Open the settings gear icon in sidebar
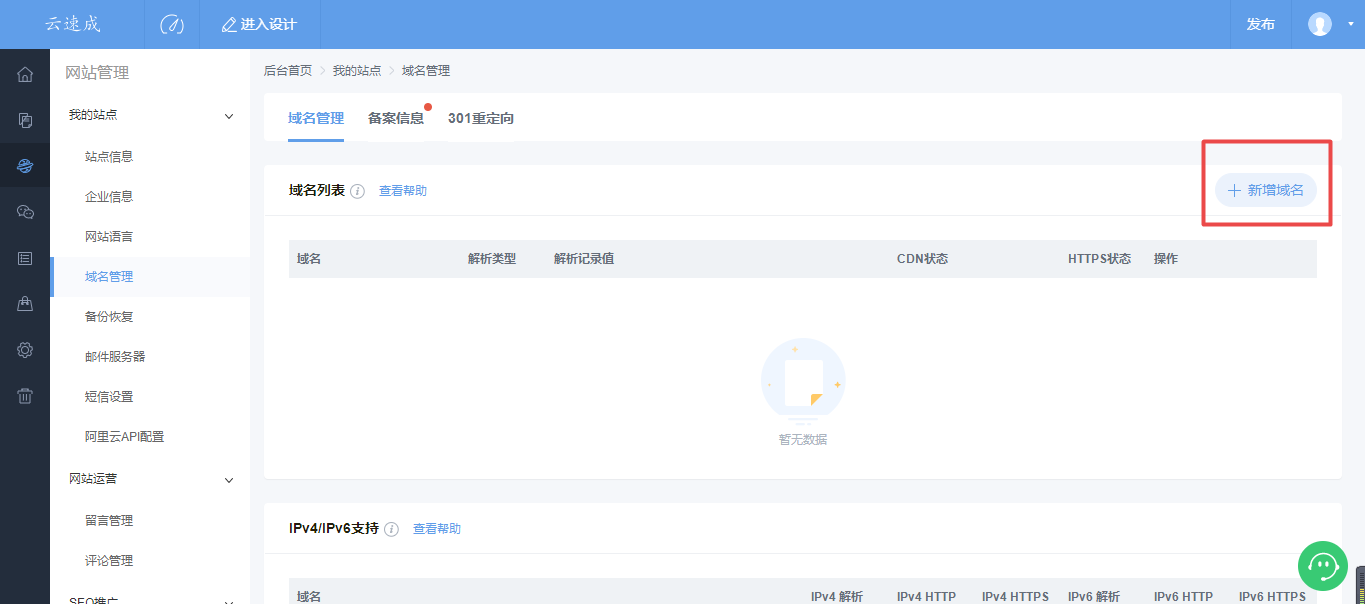Screen dimensions: 1365x604 click(25, 350)
